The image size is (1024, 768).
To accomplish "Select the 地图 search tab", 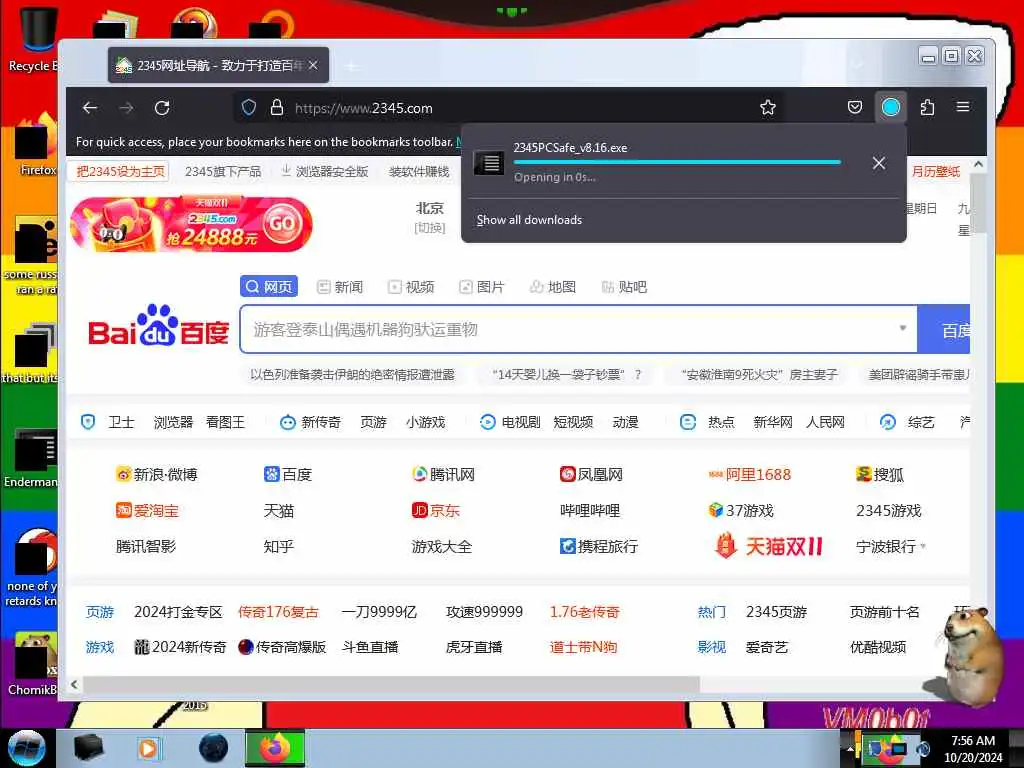I will click(552, 287).
